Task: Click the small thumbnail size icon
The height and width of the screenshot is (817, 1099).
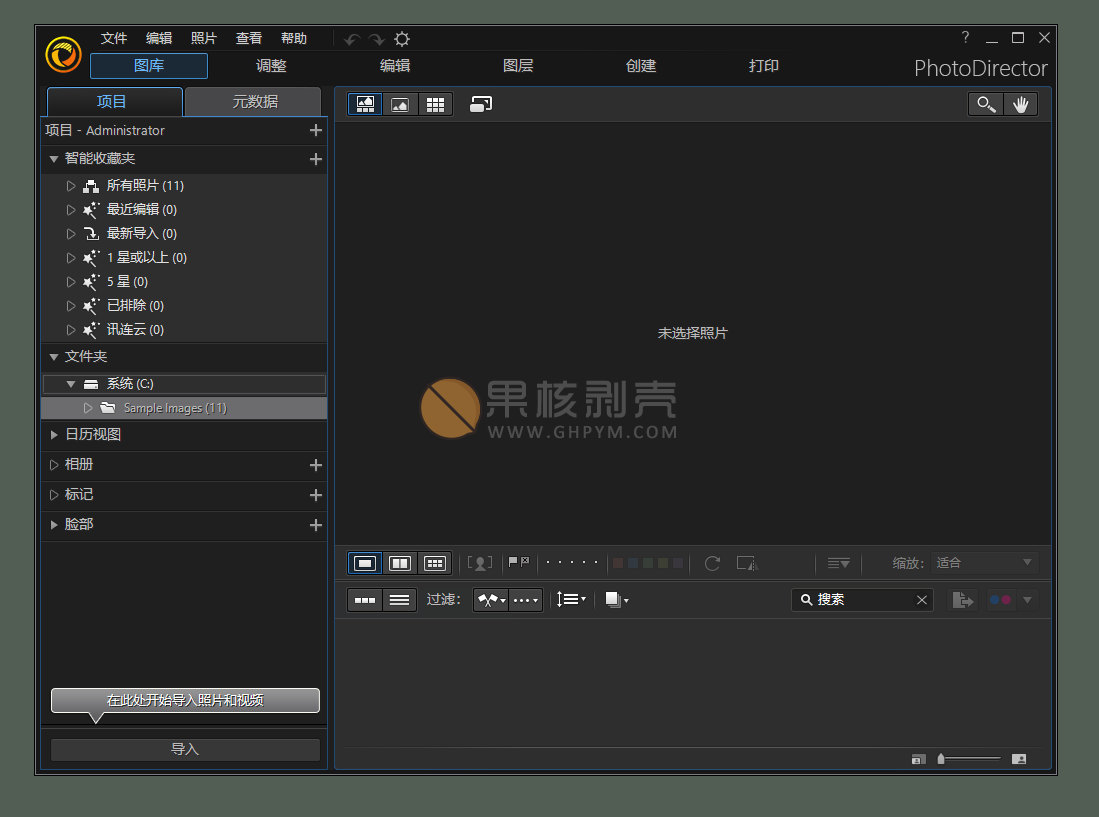Action: (918, 760)
